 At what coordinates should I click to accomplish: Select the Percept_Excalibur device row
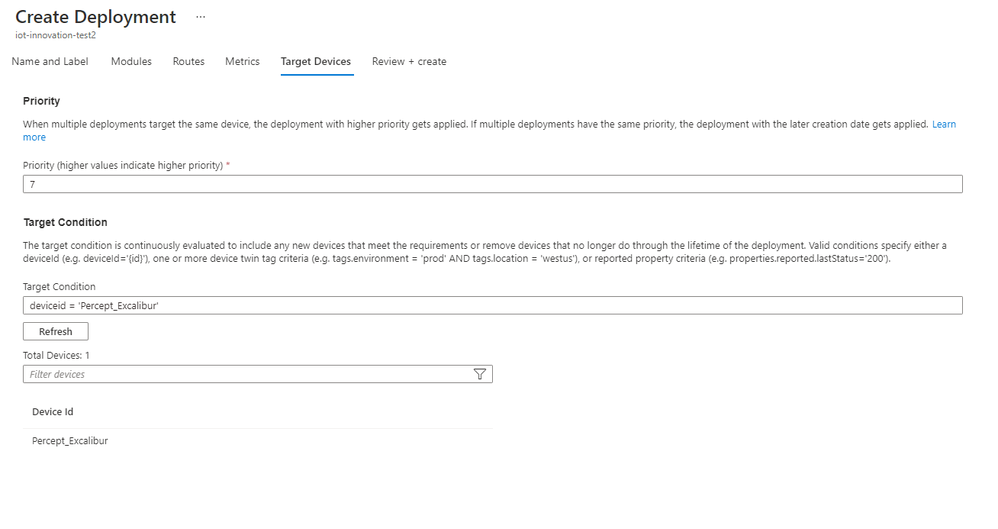coord(70,440)
